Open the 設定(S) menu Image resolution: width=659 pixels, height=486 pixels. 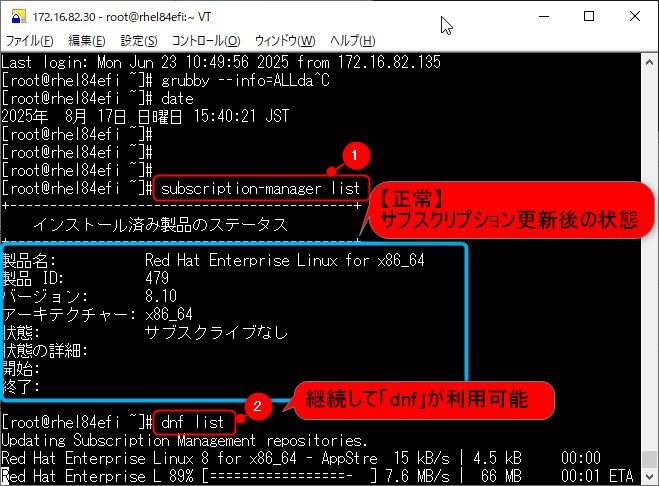(x=139, y=41)
